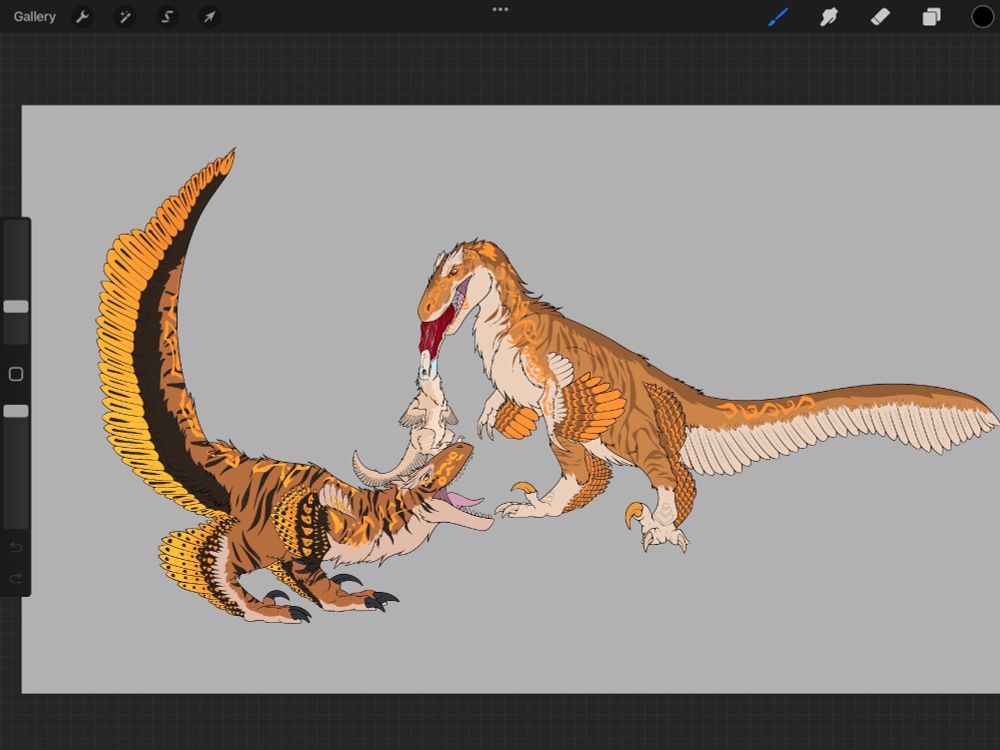Redo the action with sidebar arrow
The width and height of the screenshot is (1000, 750).
16,578
